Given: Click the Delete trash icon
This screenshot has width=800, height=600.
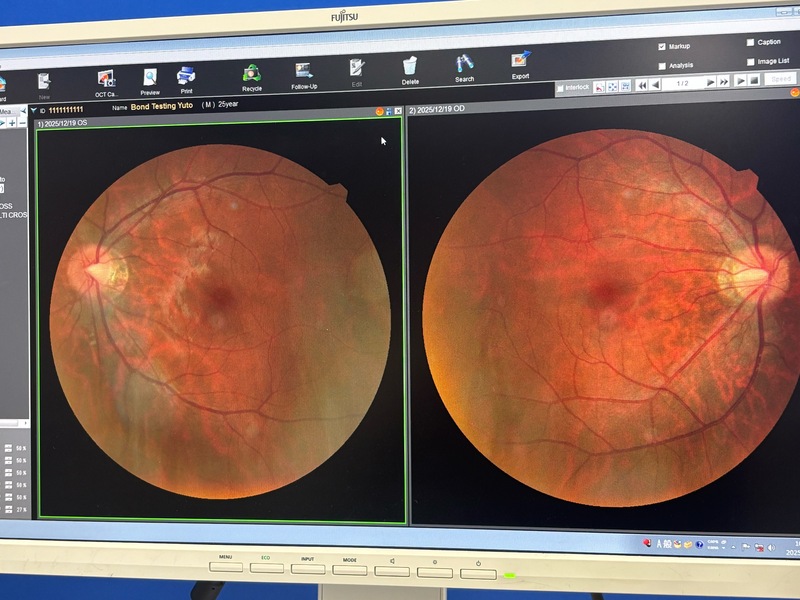Looking at the screenshot, I should (x=410, y=66).
